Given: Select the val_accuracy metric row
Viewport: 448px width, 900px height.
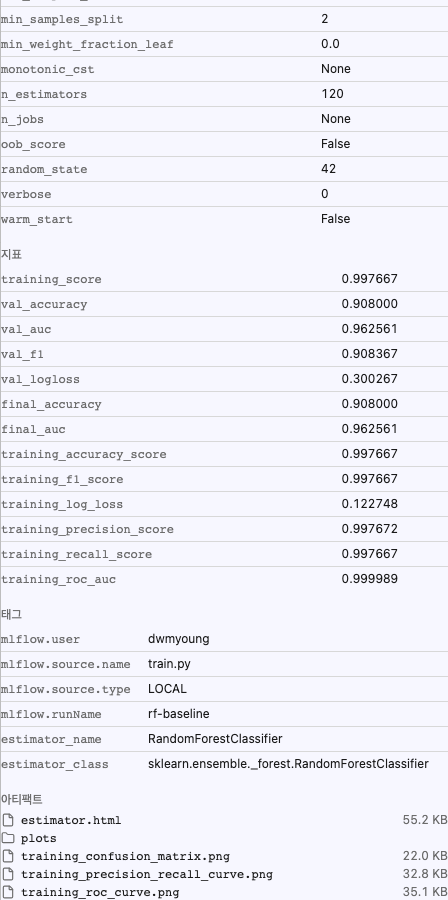Looking at the screenshot, I should [x=224, y=304].
